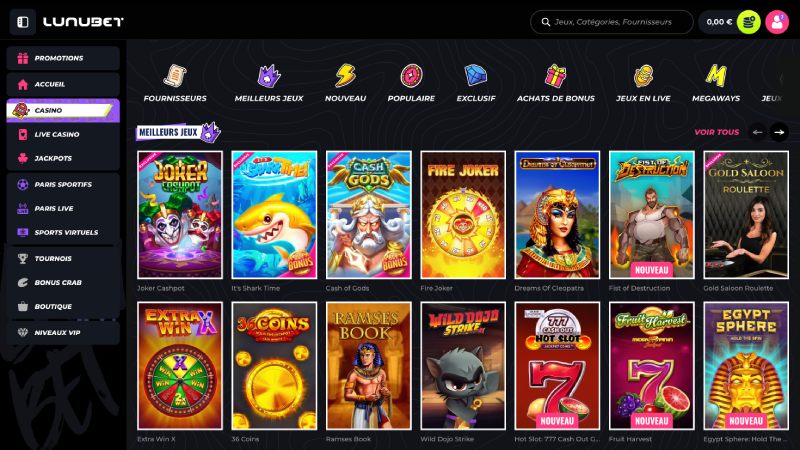Click the 'Fruit Harvest' caption text

(x=630, y=439)
